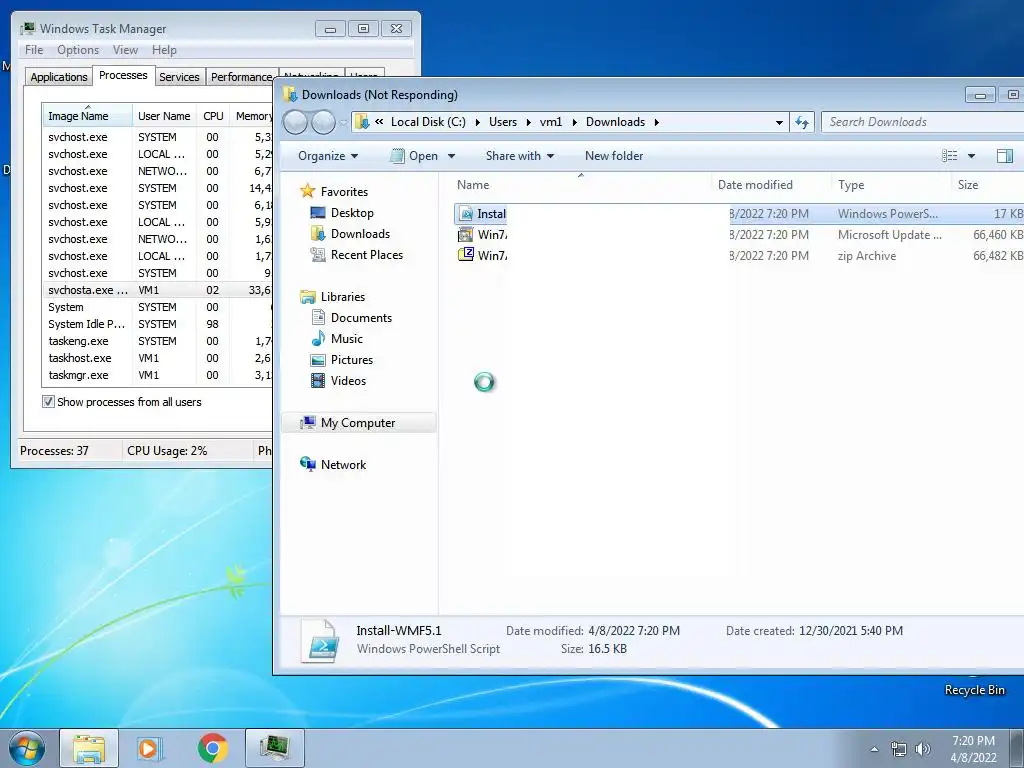Switch to Task Manager taskbar icon
Viewport: 1024px width, 768px height.
pyautogui.click(x=275, y=748)
